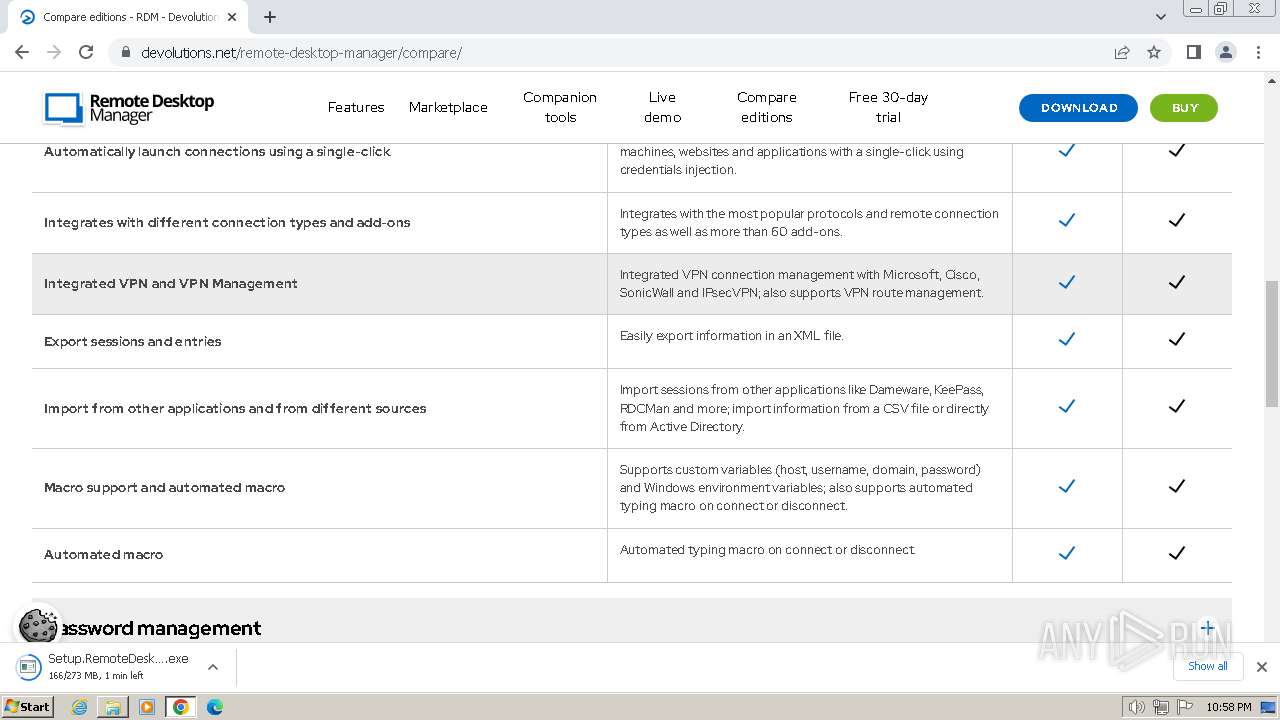Click black checkmark in Macro support row

pos(1177,486)
